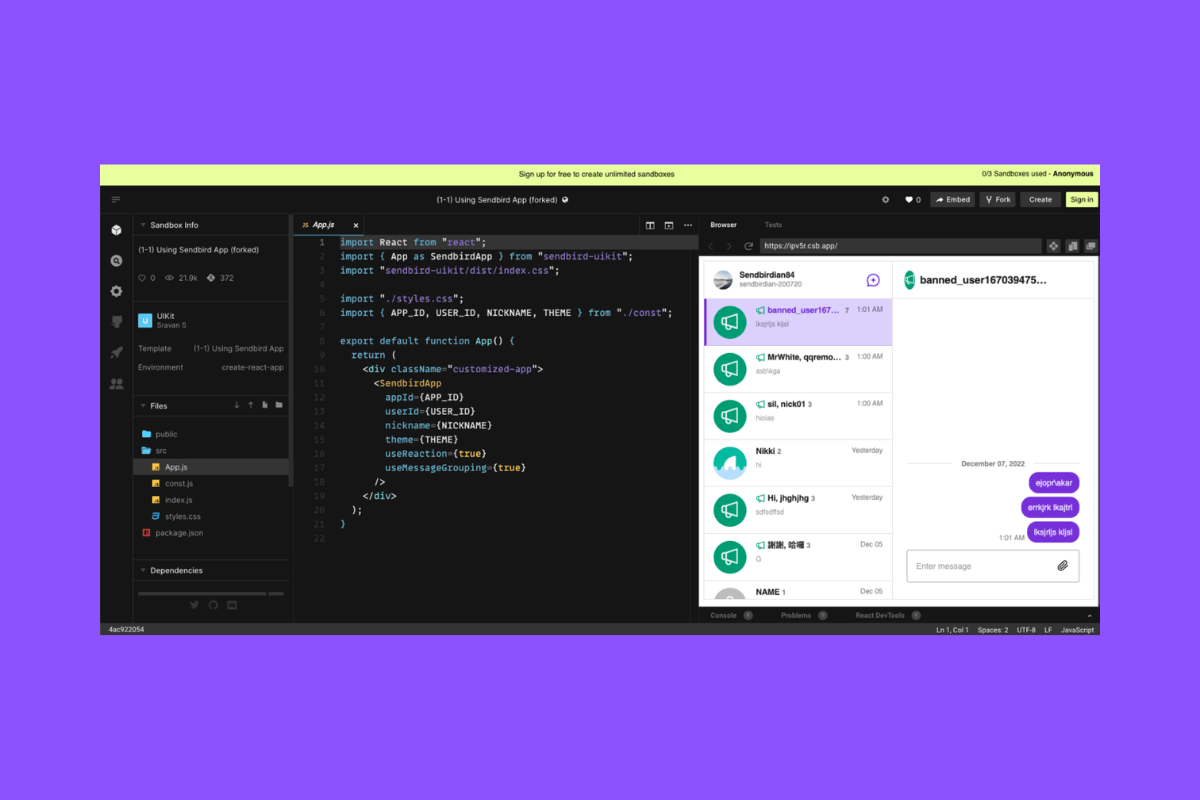Click the preview URL address field
The image size is (1200, 800).
tap(900, 246)
